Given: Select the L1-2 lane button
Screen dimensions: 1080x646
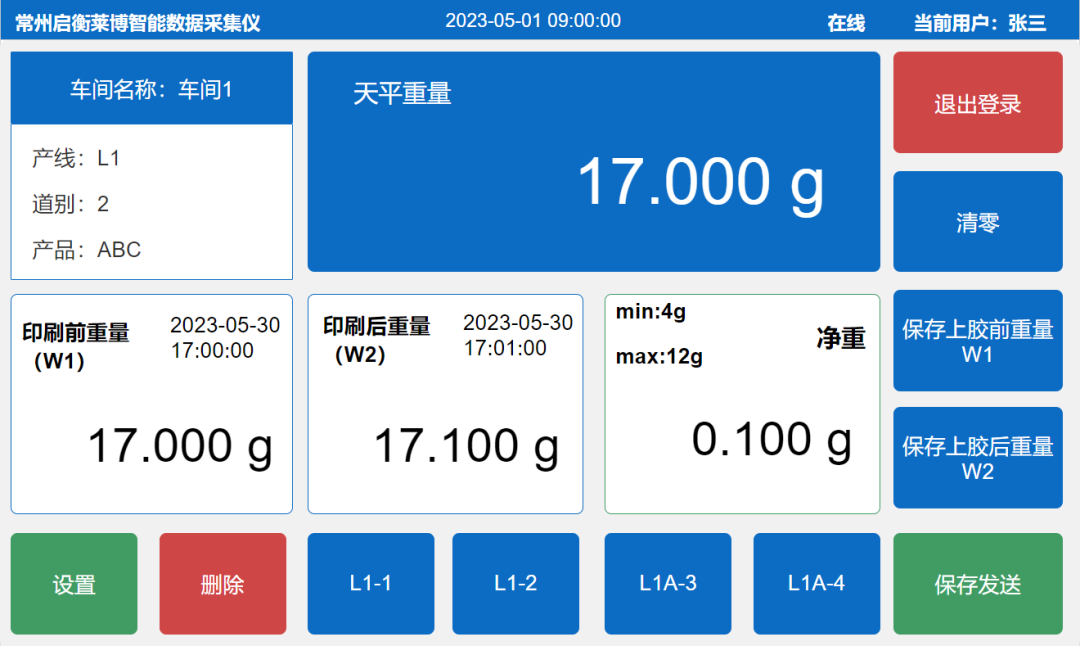Looking at the screenshot, I should 515,584.
